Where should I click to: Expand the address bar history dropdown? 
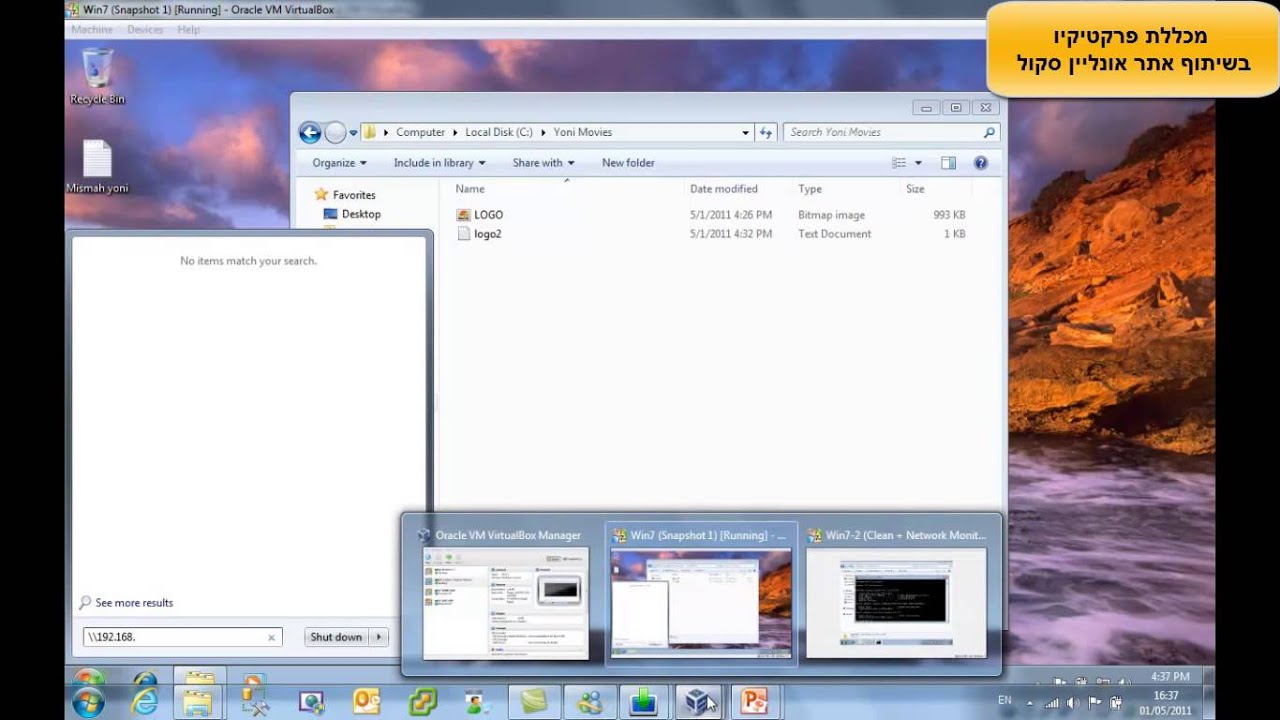(745, 132)
